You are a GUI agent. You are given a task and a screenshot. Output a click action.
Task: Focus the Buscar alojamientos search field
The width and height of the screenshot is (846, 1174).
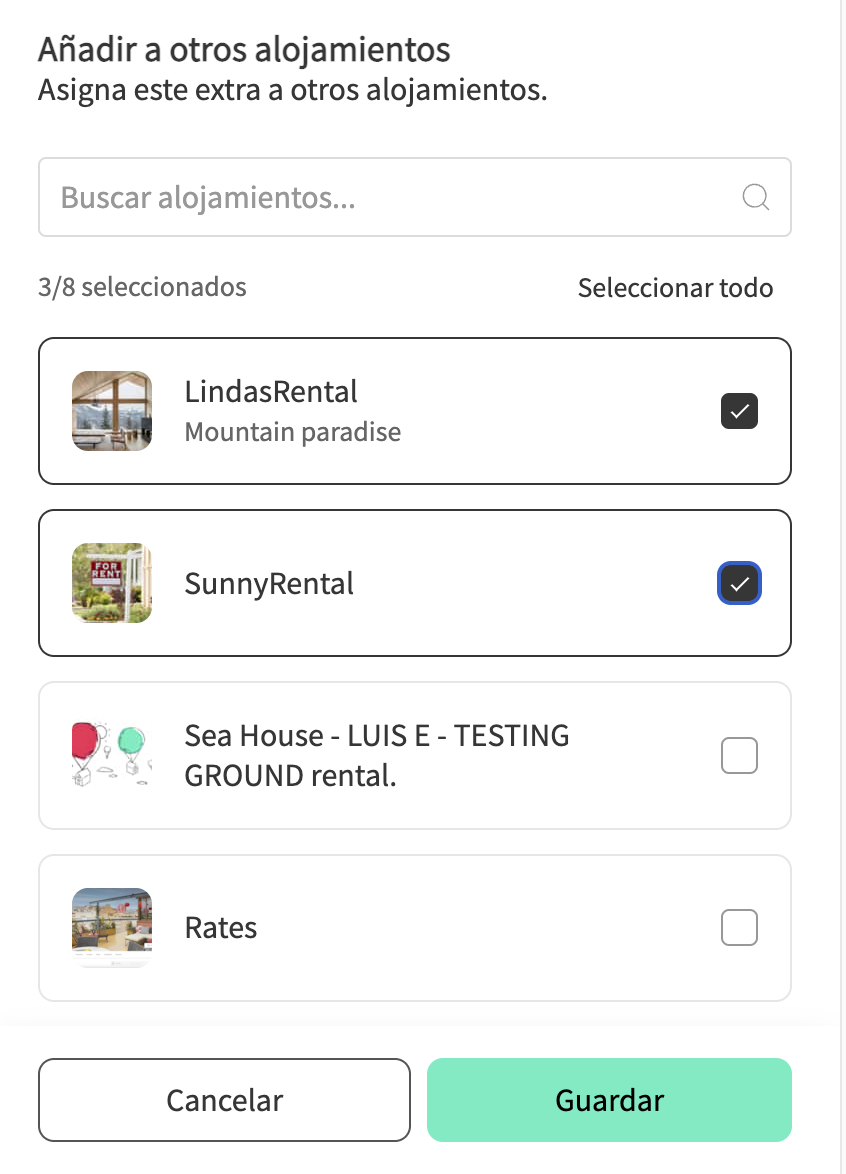[390, 197]
